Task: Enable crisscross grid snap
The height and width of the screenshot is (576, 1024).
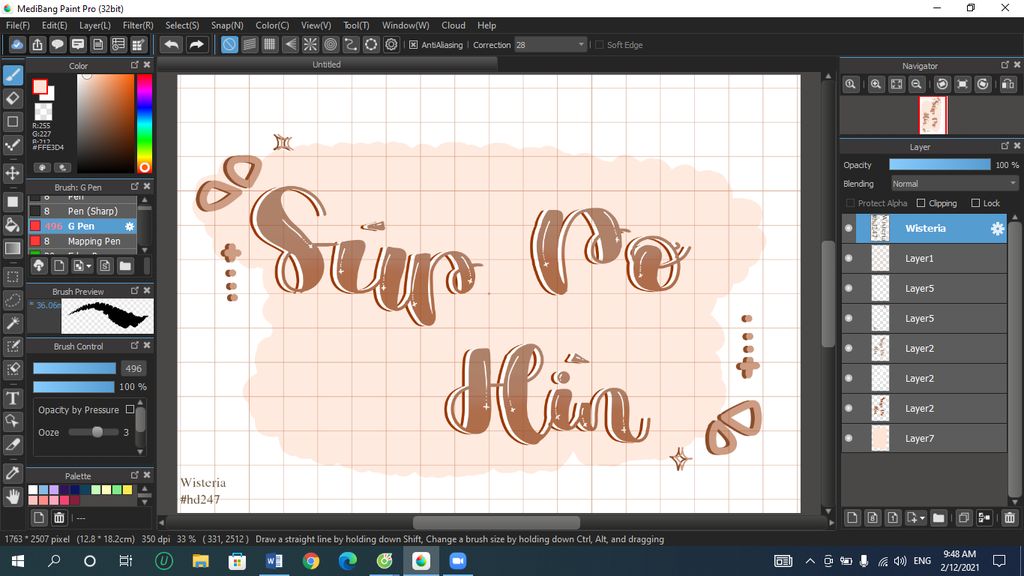Action: [x=270, y=44]
